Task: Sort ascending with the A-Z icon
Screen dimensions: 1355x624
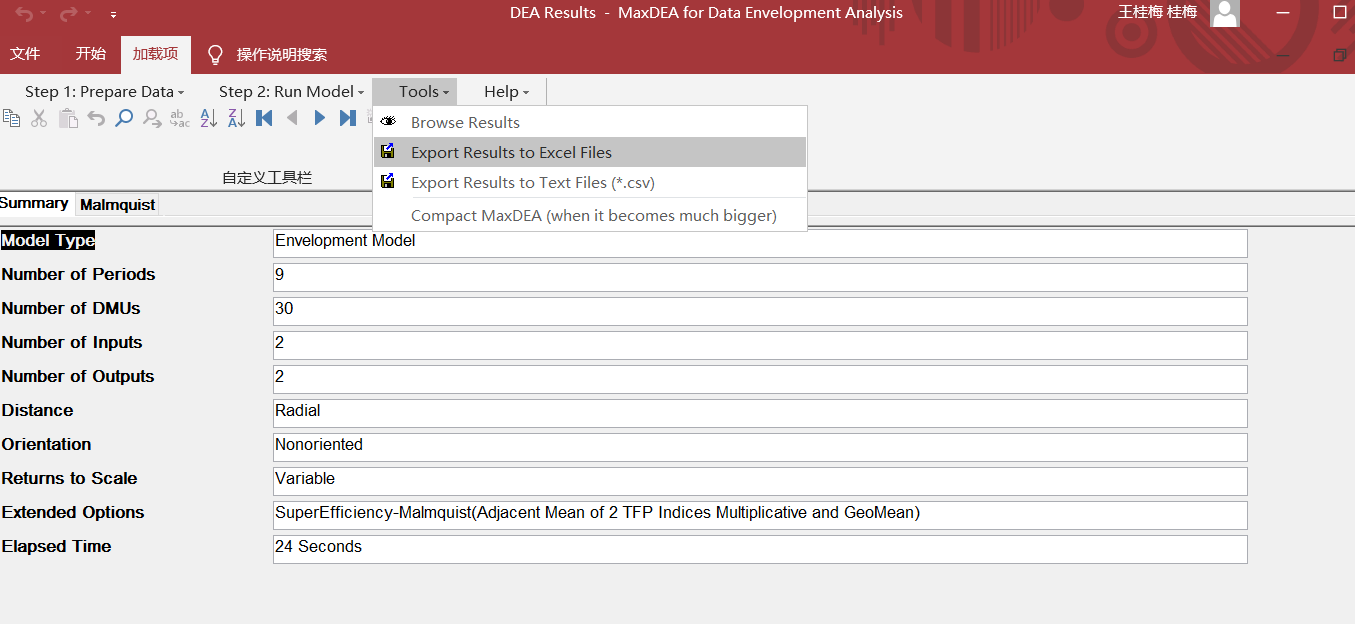Action: tap(208, 118)
